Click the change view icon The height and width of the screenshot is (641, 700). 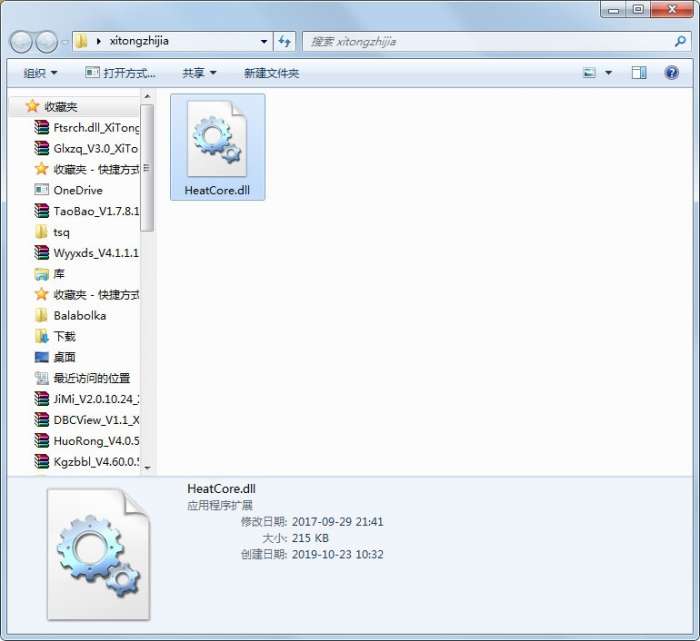(x=589, y=73)
